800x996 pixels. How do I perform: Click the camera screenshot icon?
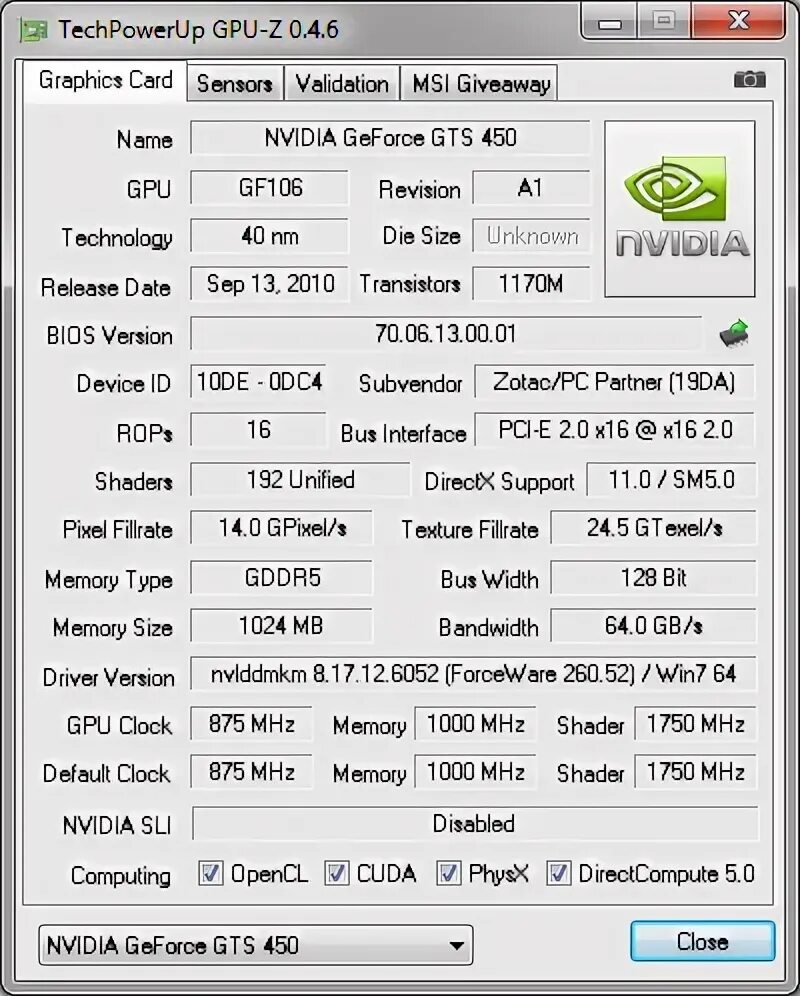[x=749, y=79]
